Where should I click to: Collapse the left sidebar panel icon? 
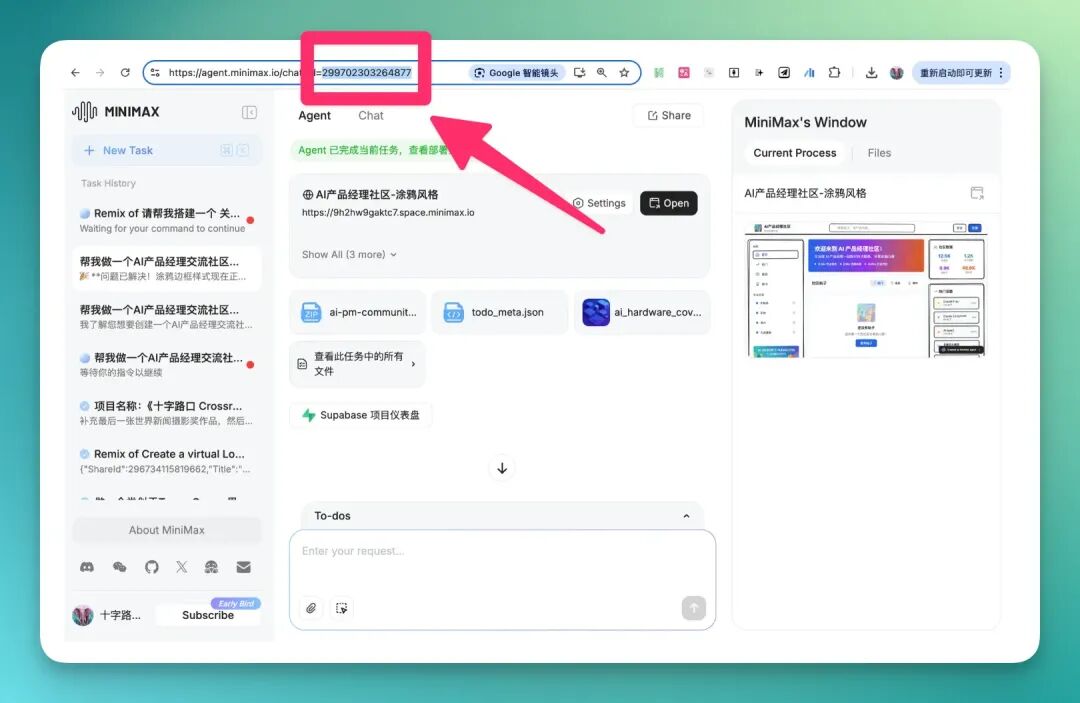249,112
